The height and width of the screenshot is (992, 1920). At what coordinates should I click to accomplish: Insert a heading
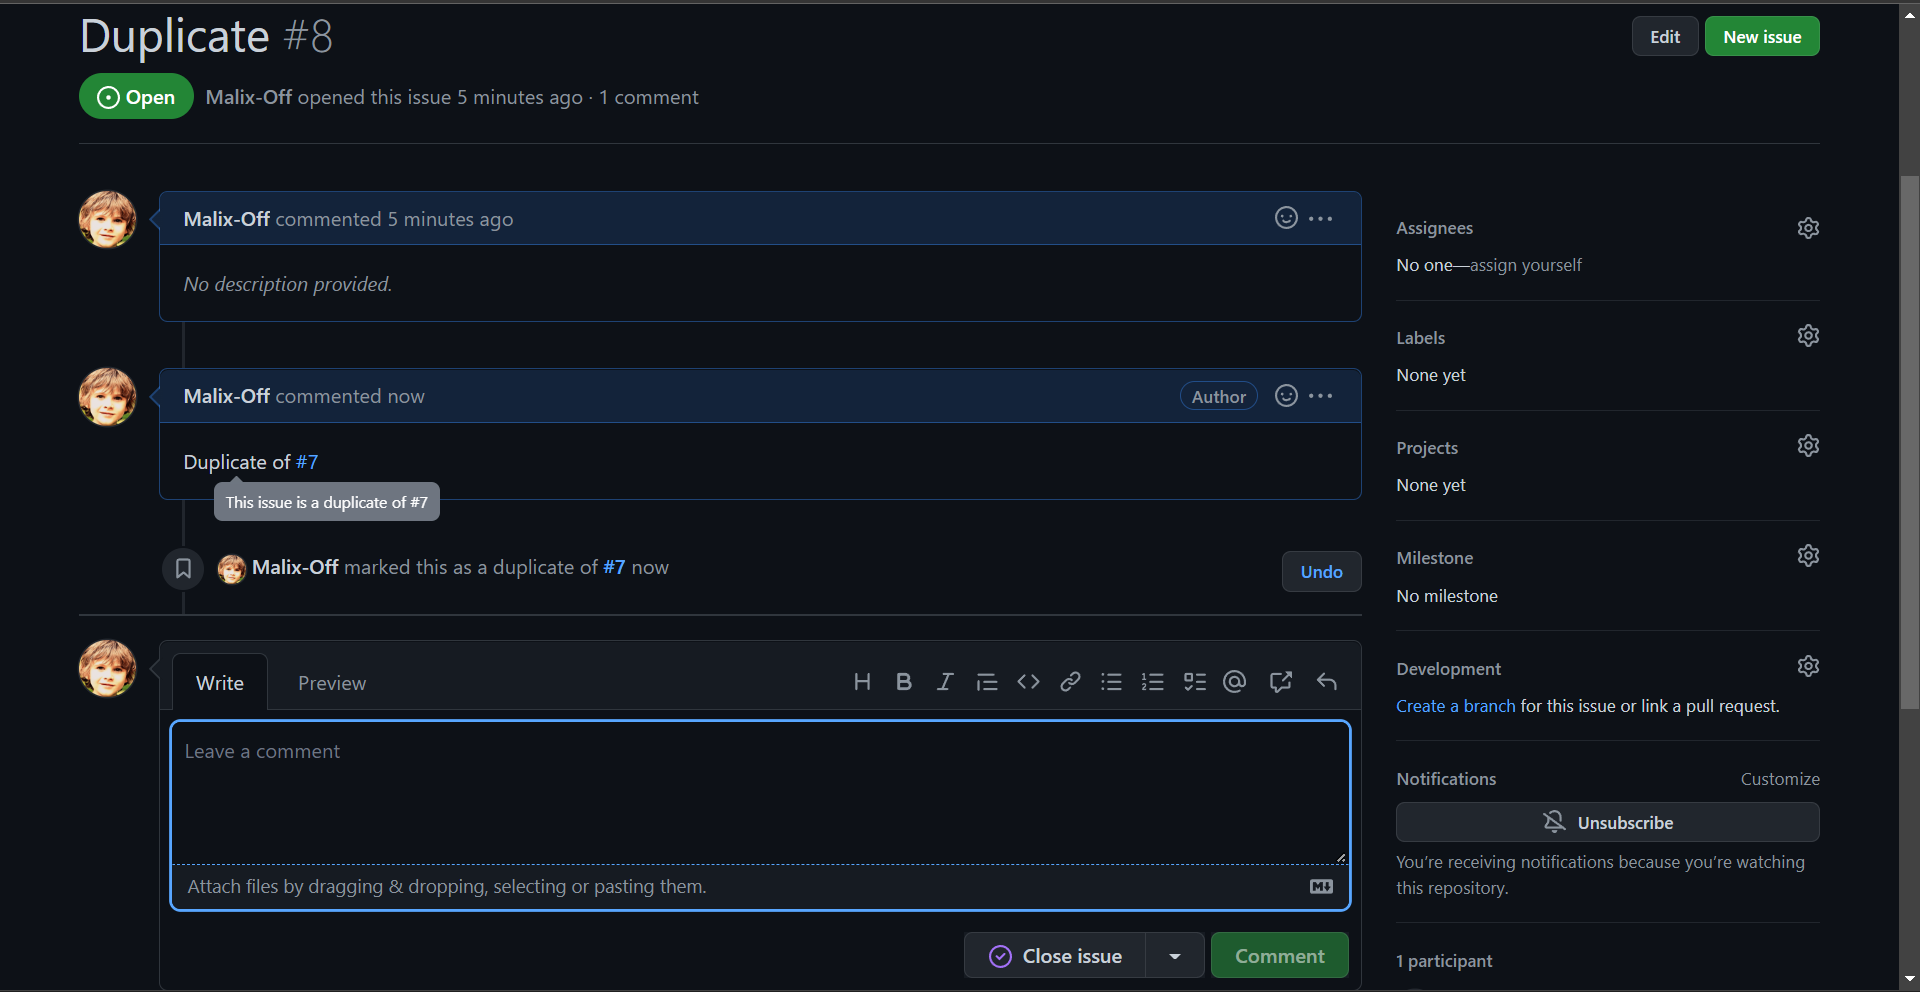[862, 681]
